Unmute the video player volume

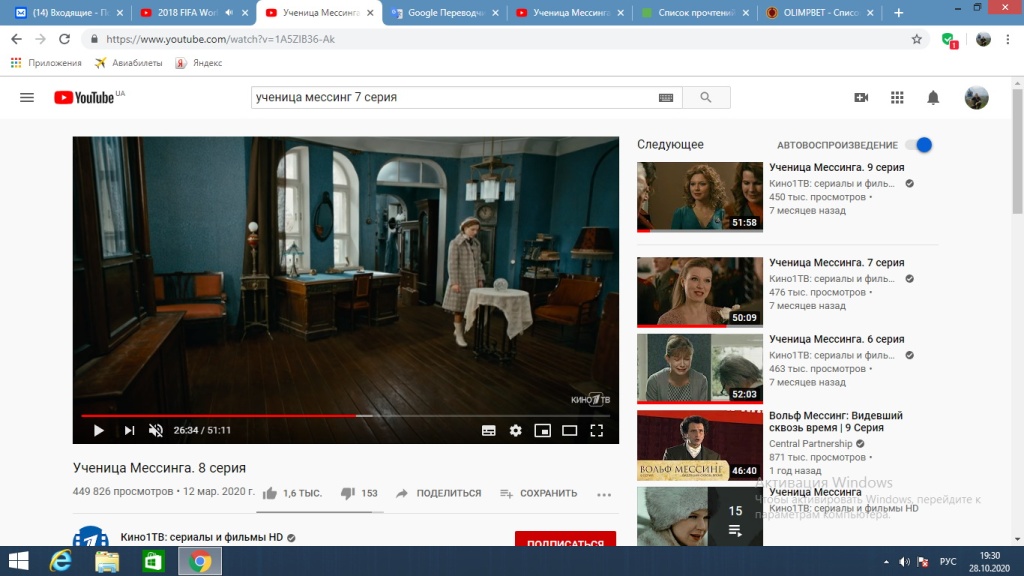[155, 430]
